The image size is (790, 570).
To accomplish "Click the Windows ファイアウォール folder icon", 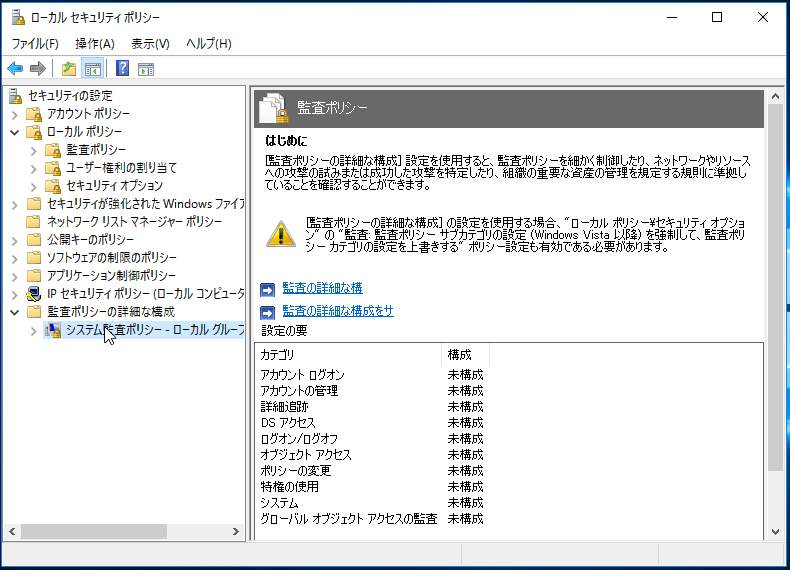I will [x=34, y=204].
